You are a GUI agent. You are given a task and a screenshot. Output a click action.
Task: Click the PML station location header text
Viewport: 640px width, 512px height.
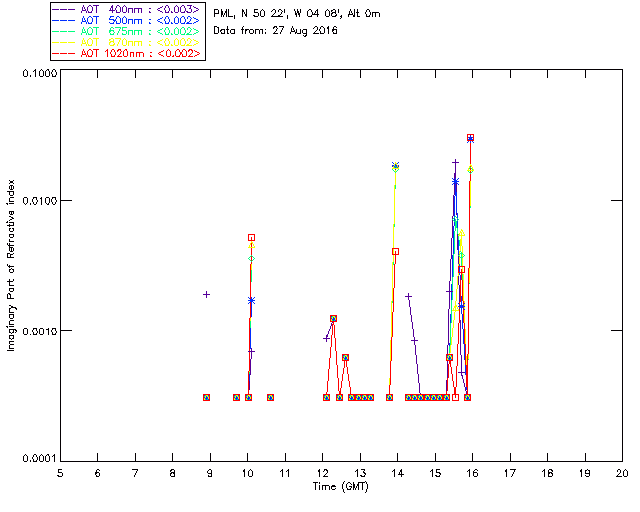[297, 14]
